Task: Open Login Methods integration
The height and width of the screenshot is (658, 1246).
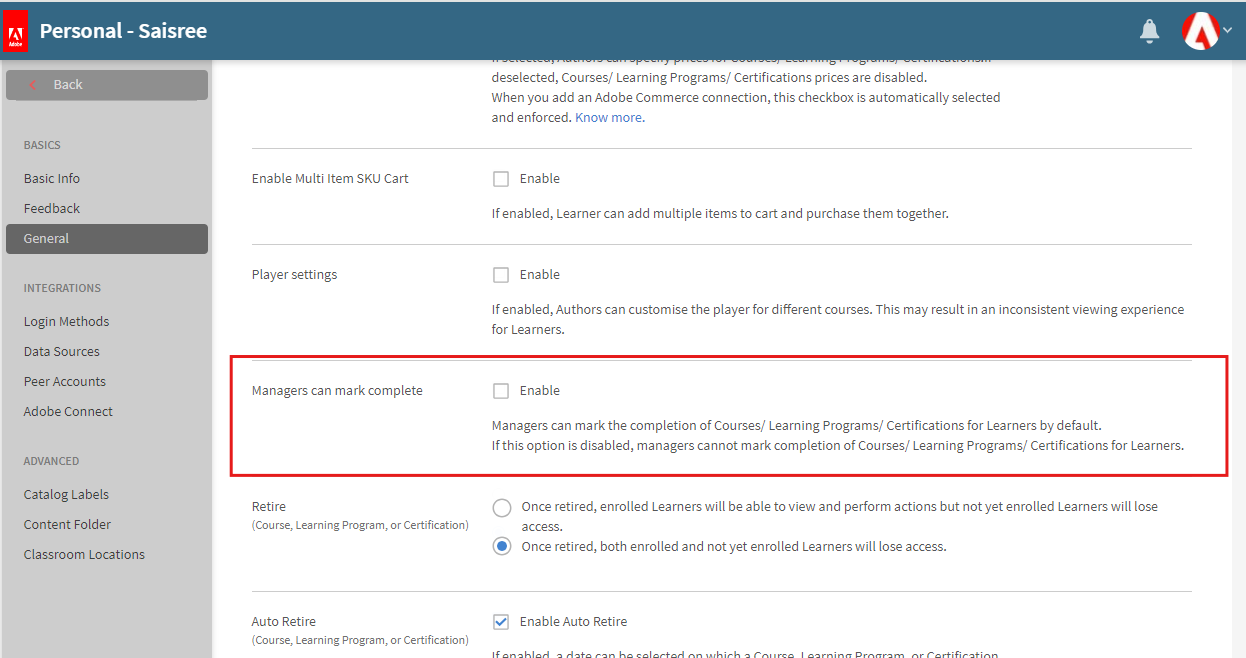Action: click(66, 321)
